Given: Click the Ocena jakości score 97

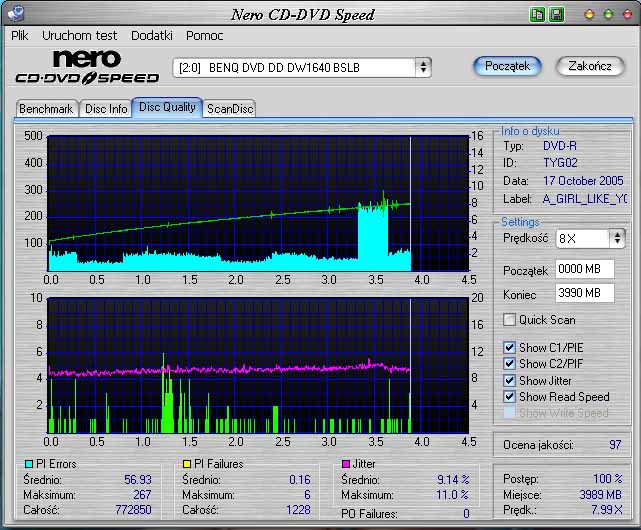Looking at the screenshot, I should coord(615,445).
